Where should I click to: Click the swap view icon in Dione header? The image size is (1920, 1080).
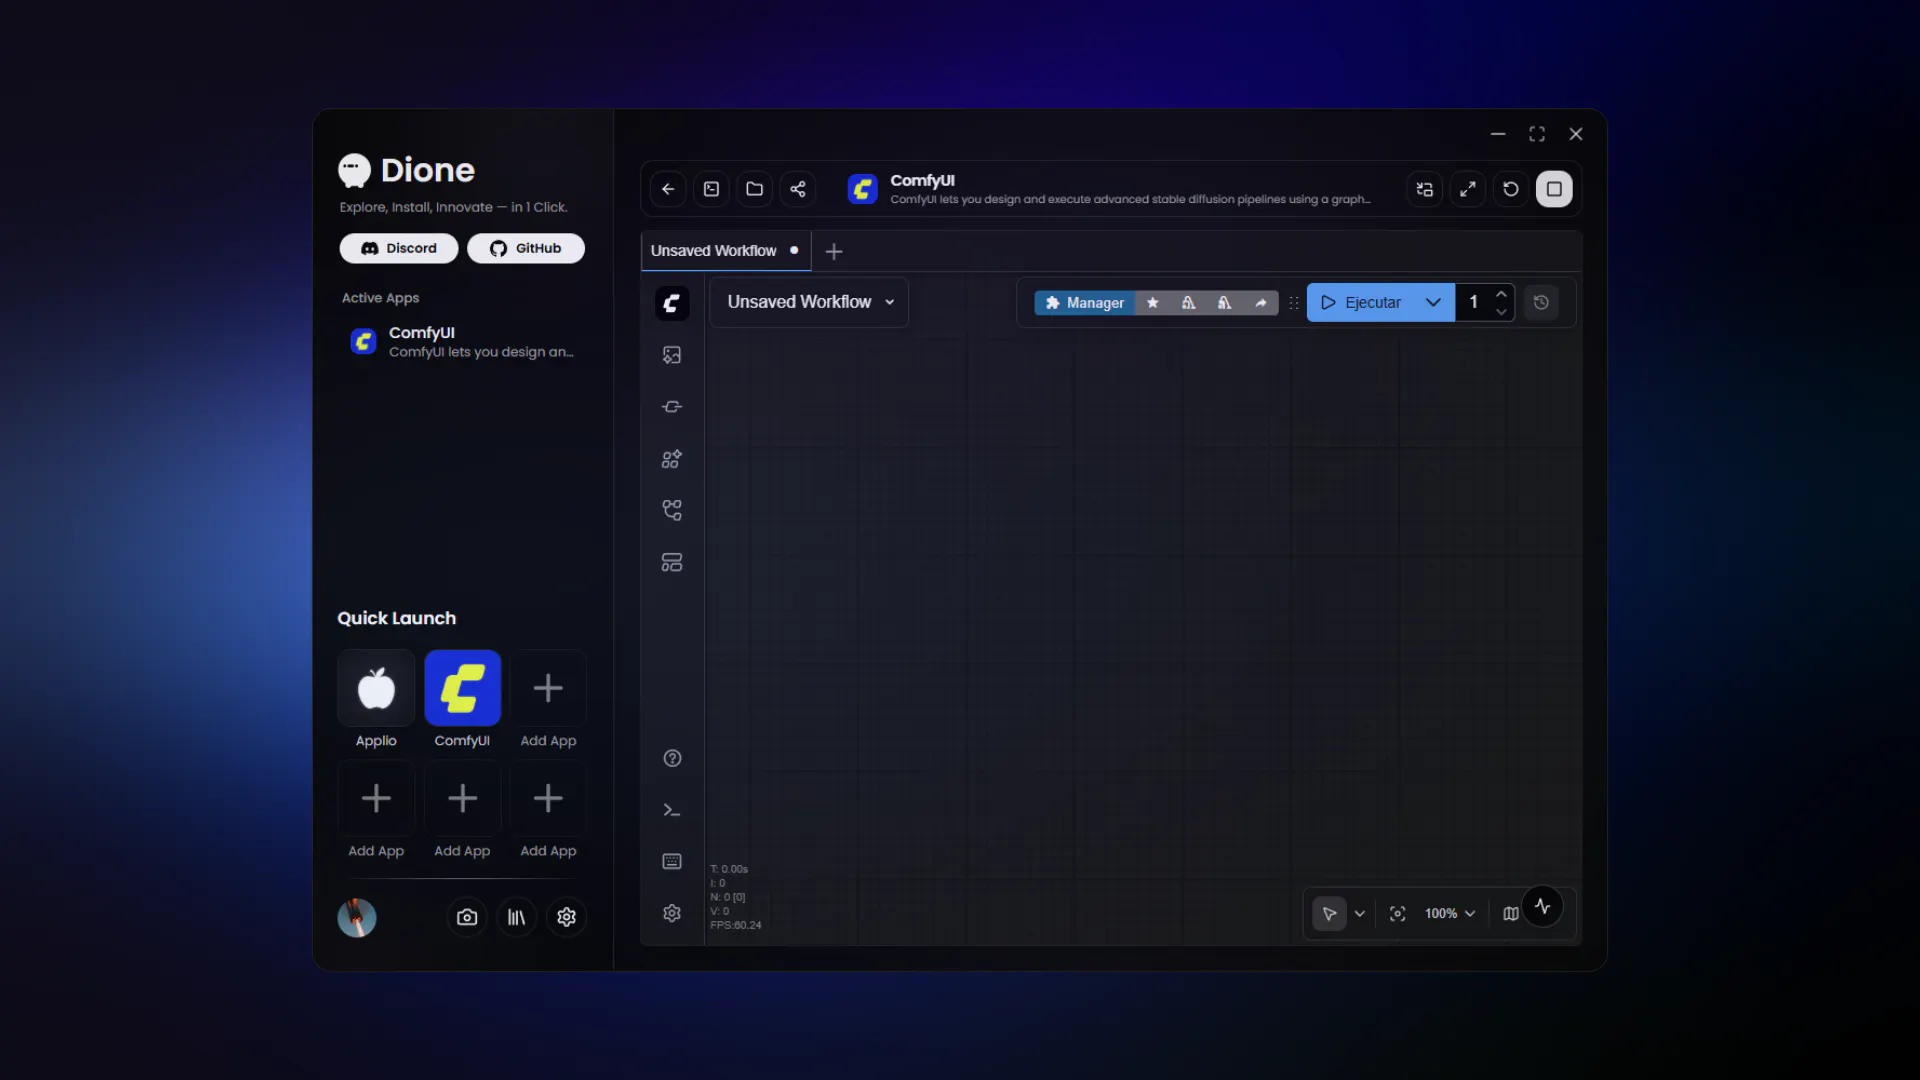(x=1425, y=189)
